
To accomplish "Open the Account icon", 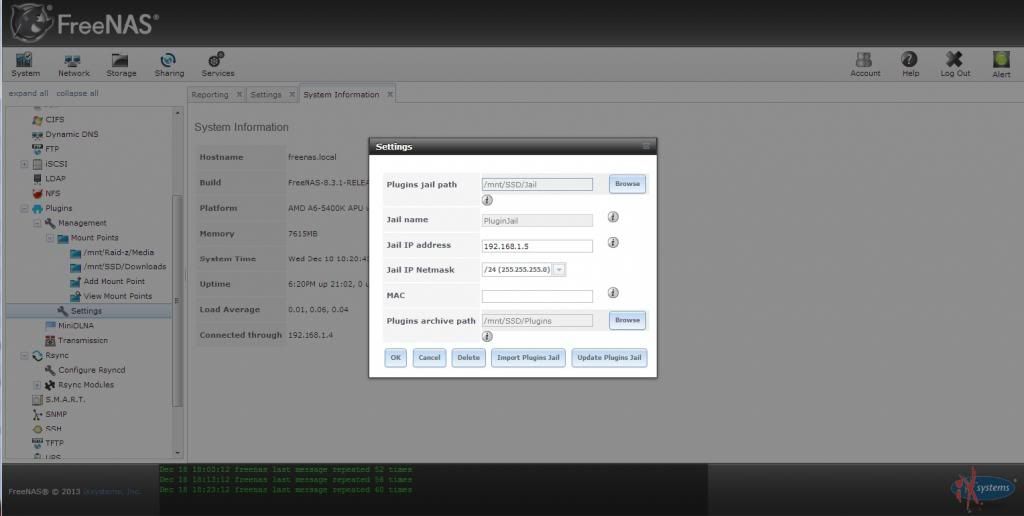I will [865, 65].
